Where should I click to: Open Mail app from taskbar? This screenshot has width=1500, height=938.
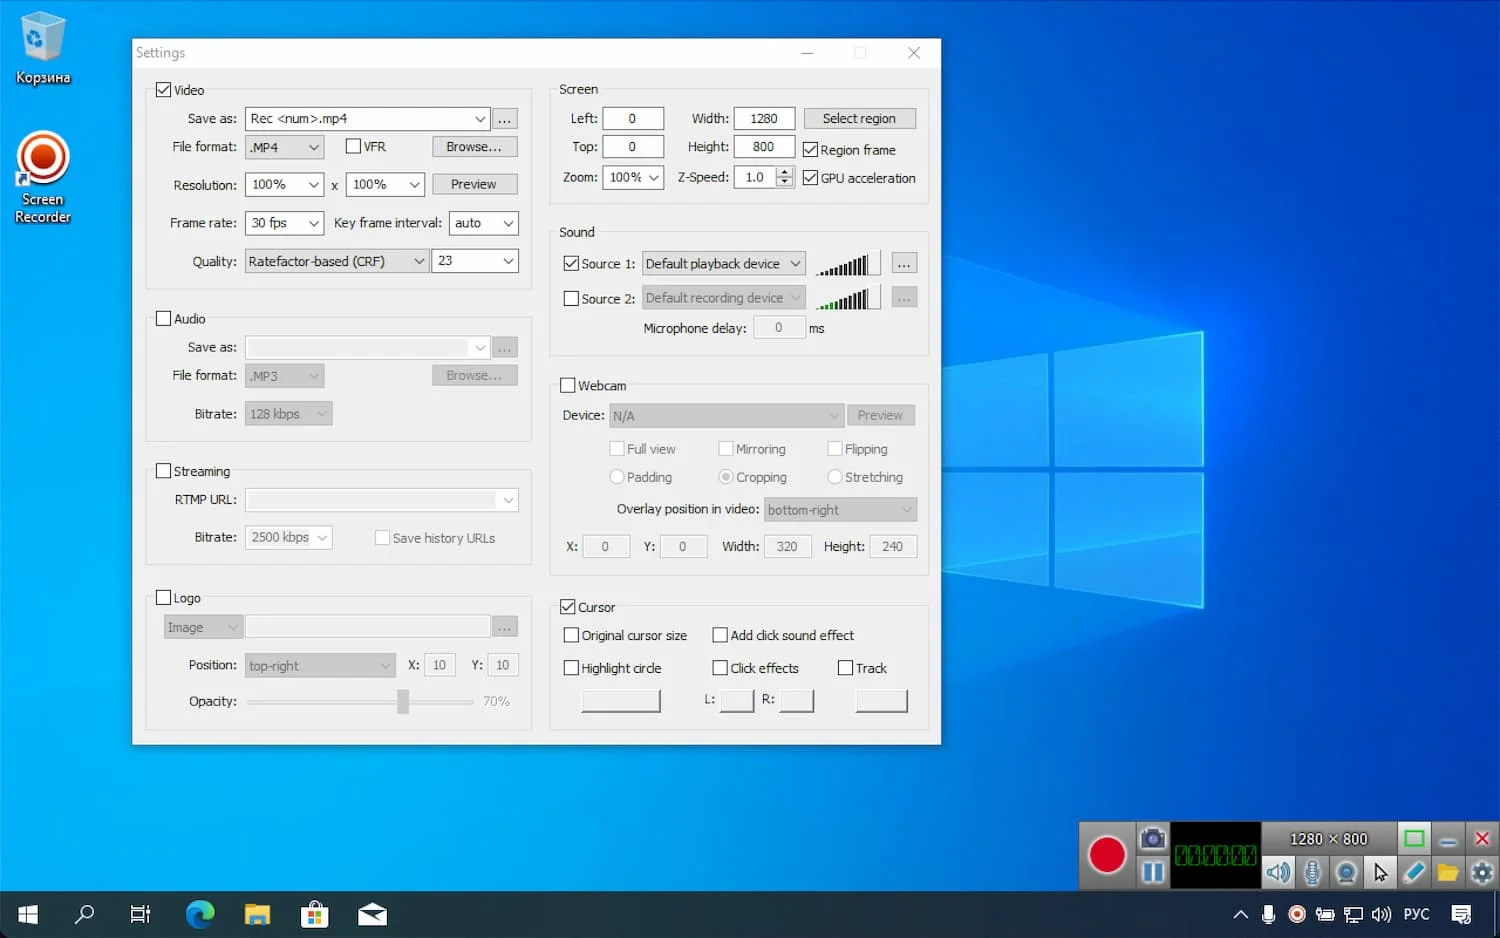[372, 914]
